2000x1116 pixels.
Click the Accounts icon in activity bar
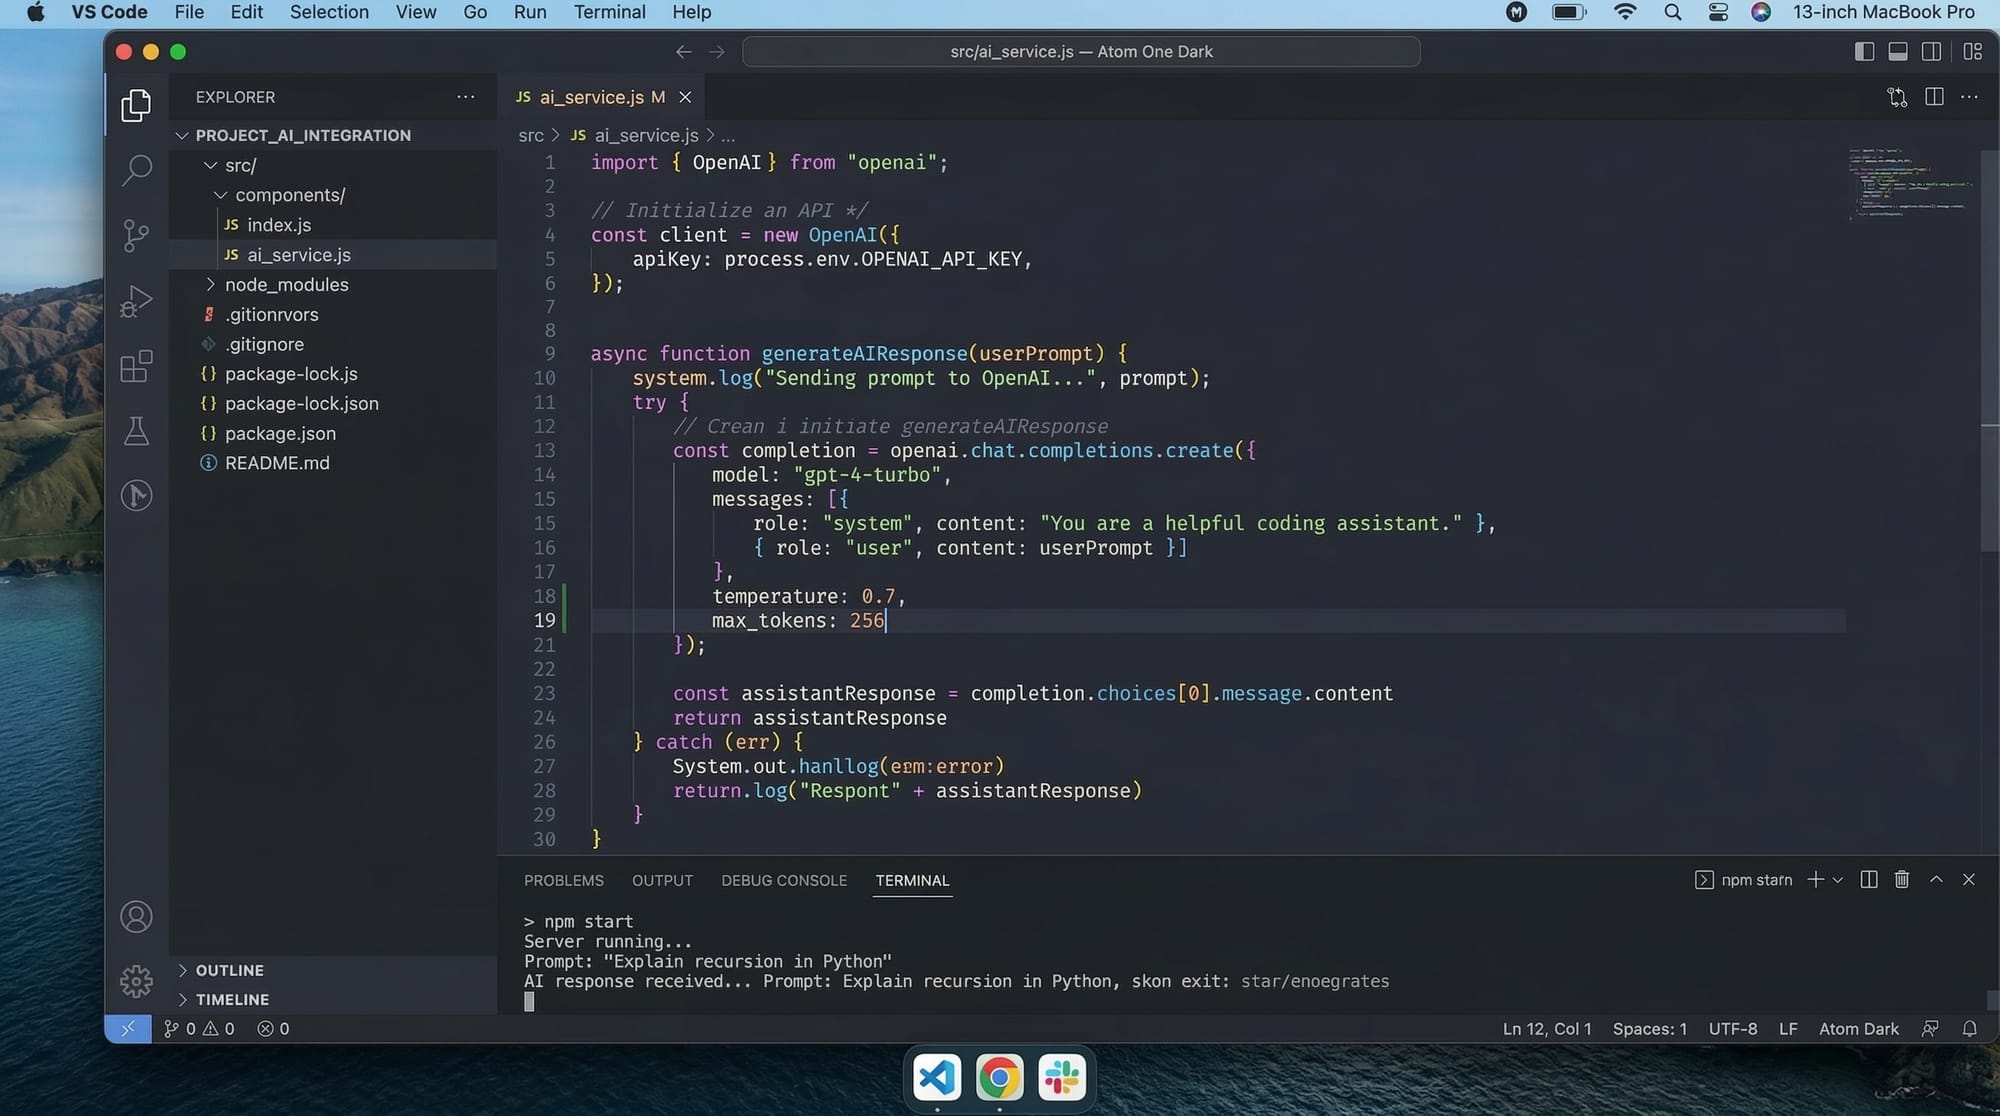(136, 917)
